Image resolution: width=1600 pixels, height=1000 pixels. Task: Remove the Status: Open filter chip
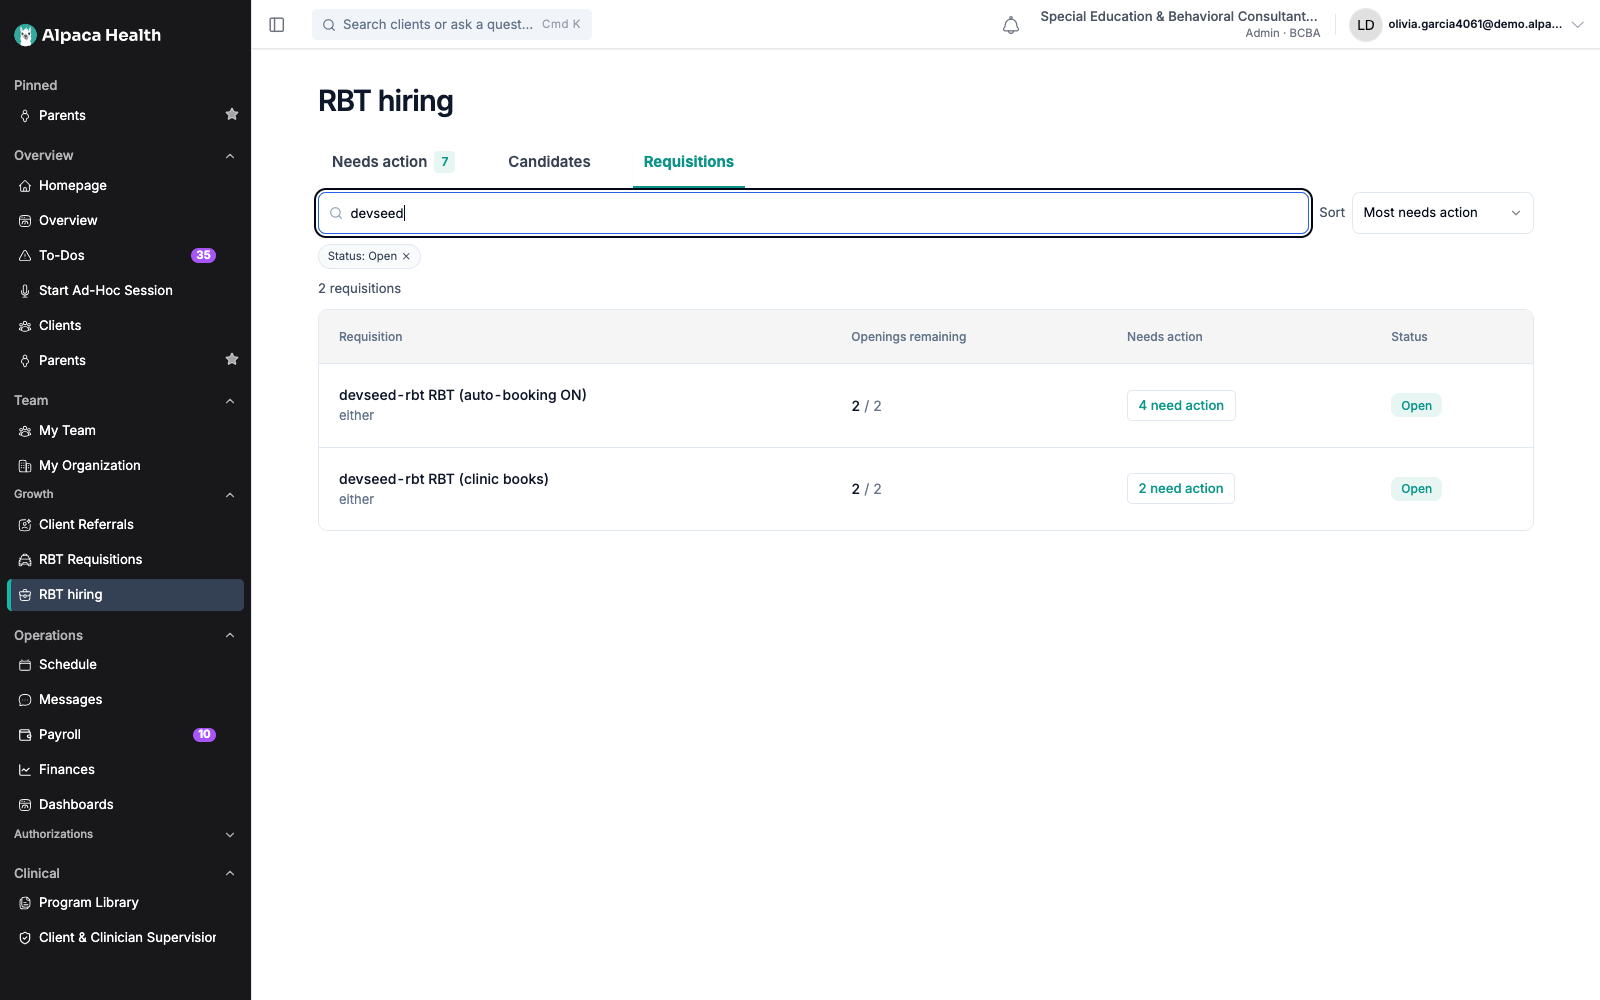tap(406, 257)
